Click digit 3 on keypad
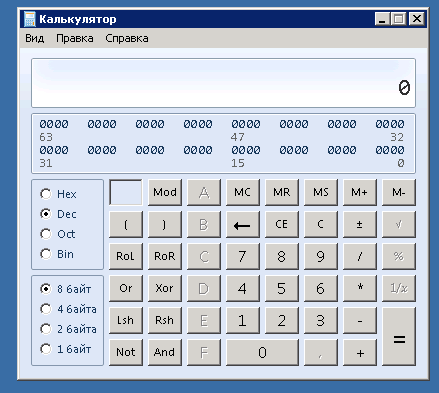The height and width of the screenshot is (393, 439). point(321,320)
